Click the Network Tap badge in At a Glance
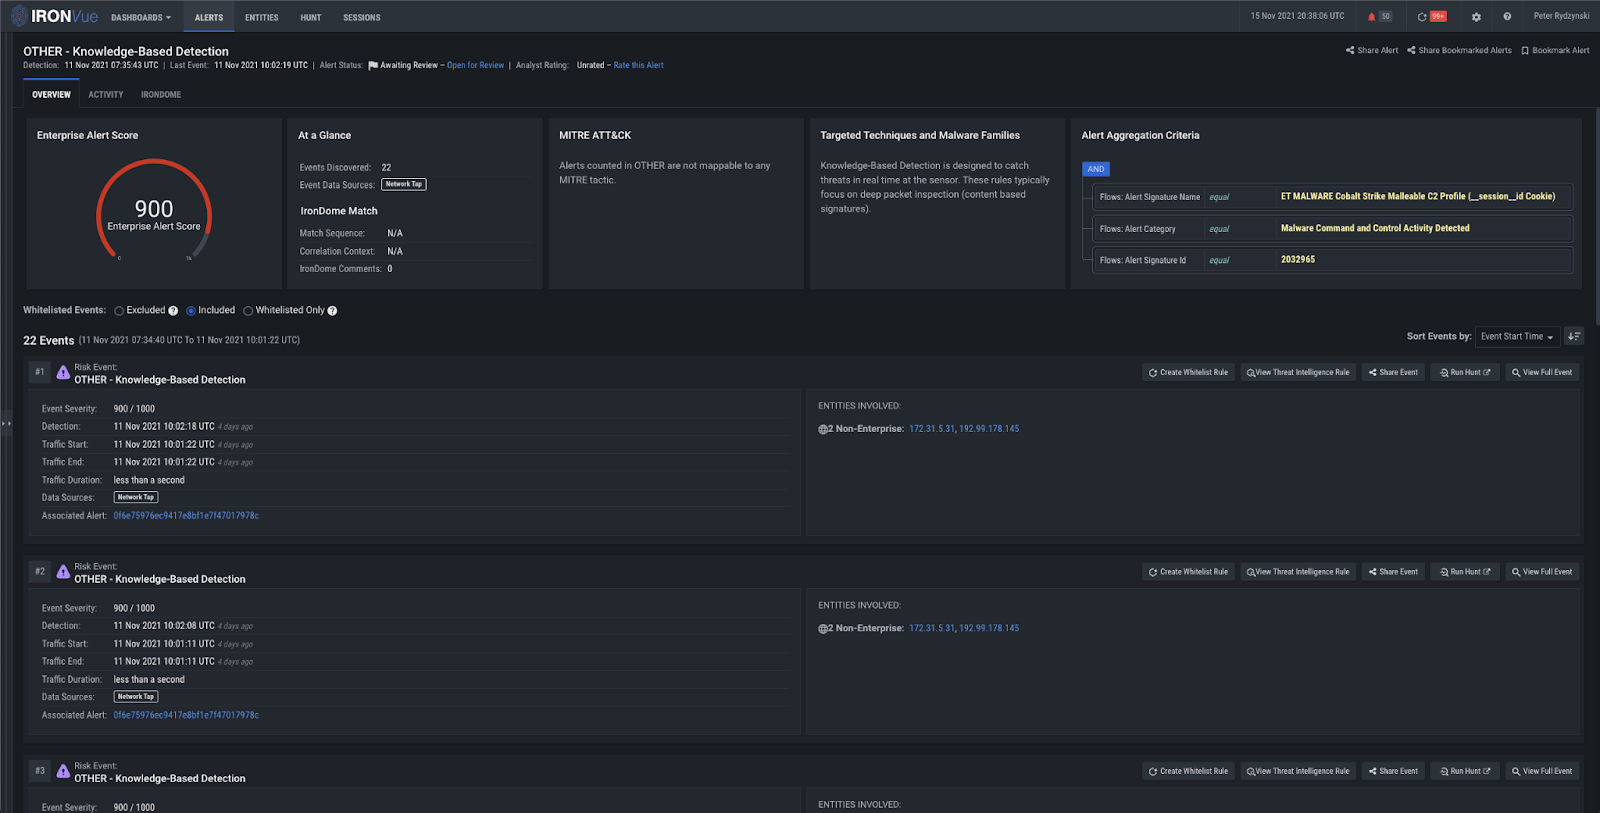1600x813 pixels. coord(404,184)
